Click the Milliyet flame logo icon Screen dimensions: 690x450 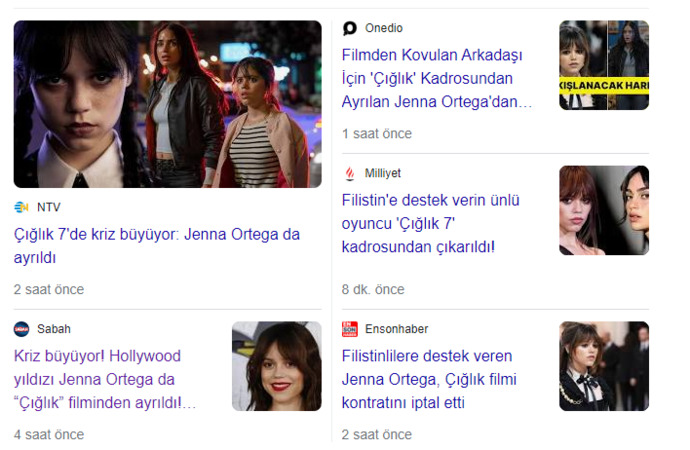[350, 173]
